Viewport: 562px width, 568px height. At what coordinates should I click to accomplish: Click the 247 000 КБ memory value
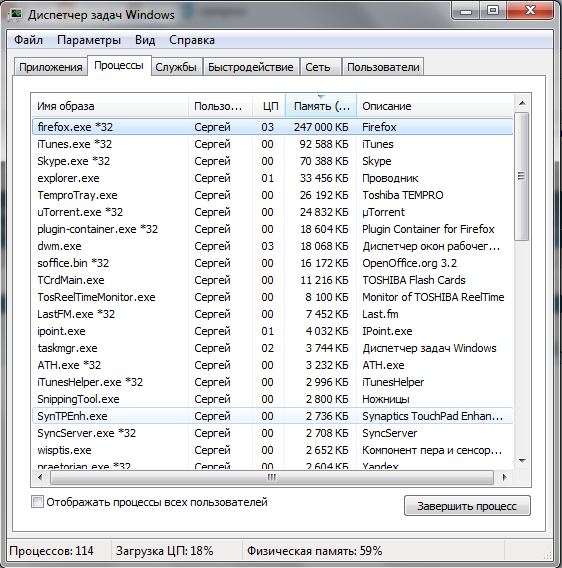point(321,127)
